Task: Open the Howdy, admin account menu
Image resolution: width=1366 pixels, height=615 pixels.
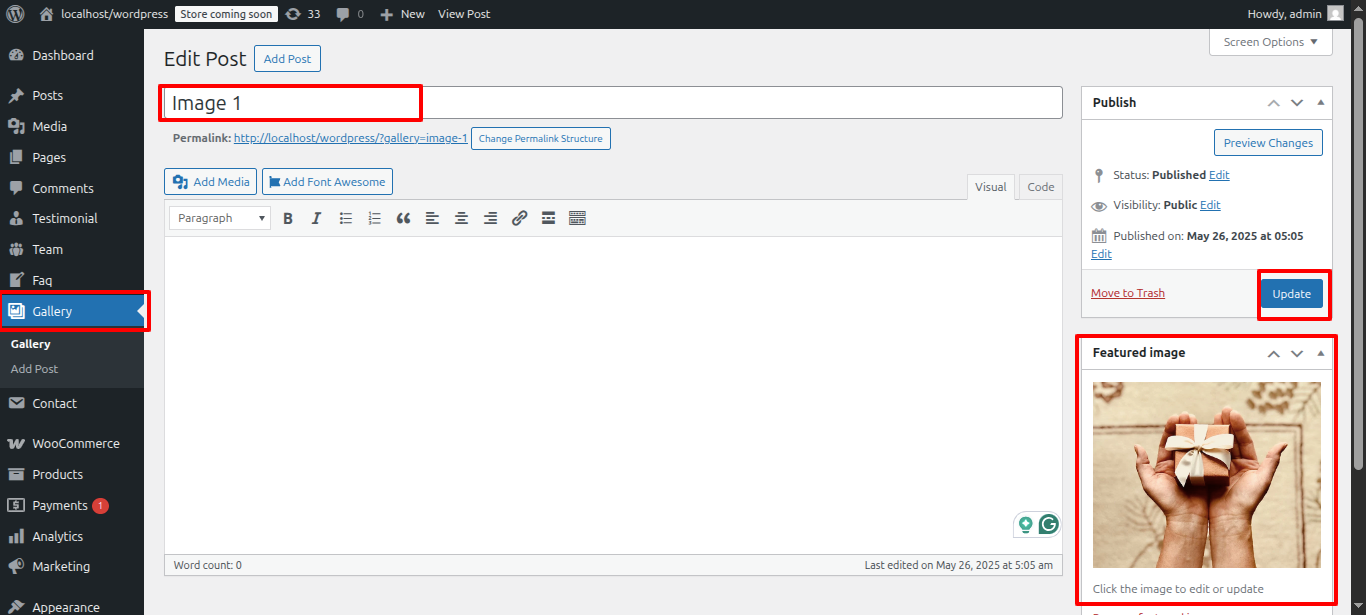Action: pos(1295,14)
